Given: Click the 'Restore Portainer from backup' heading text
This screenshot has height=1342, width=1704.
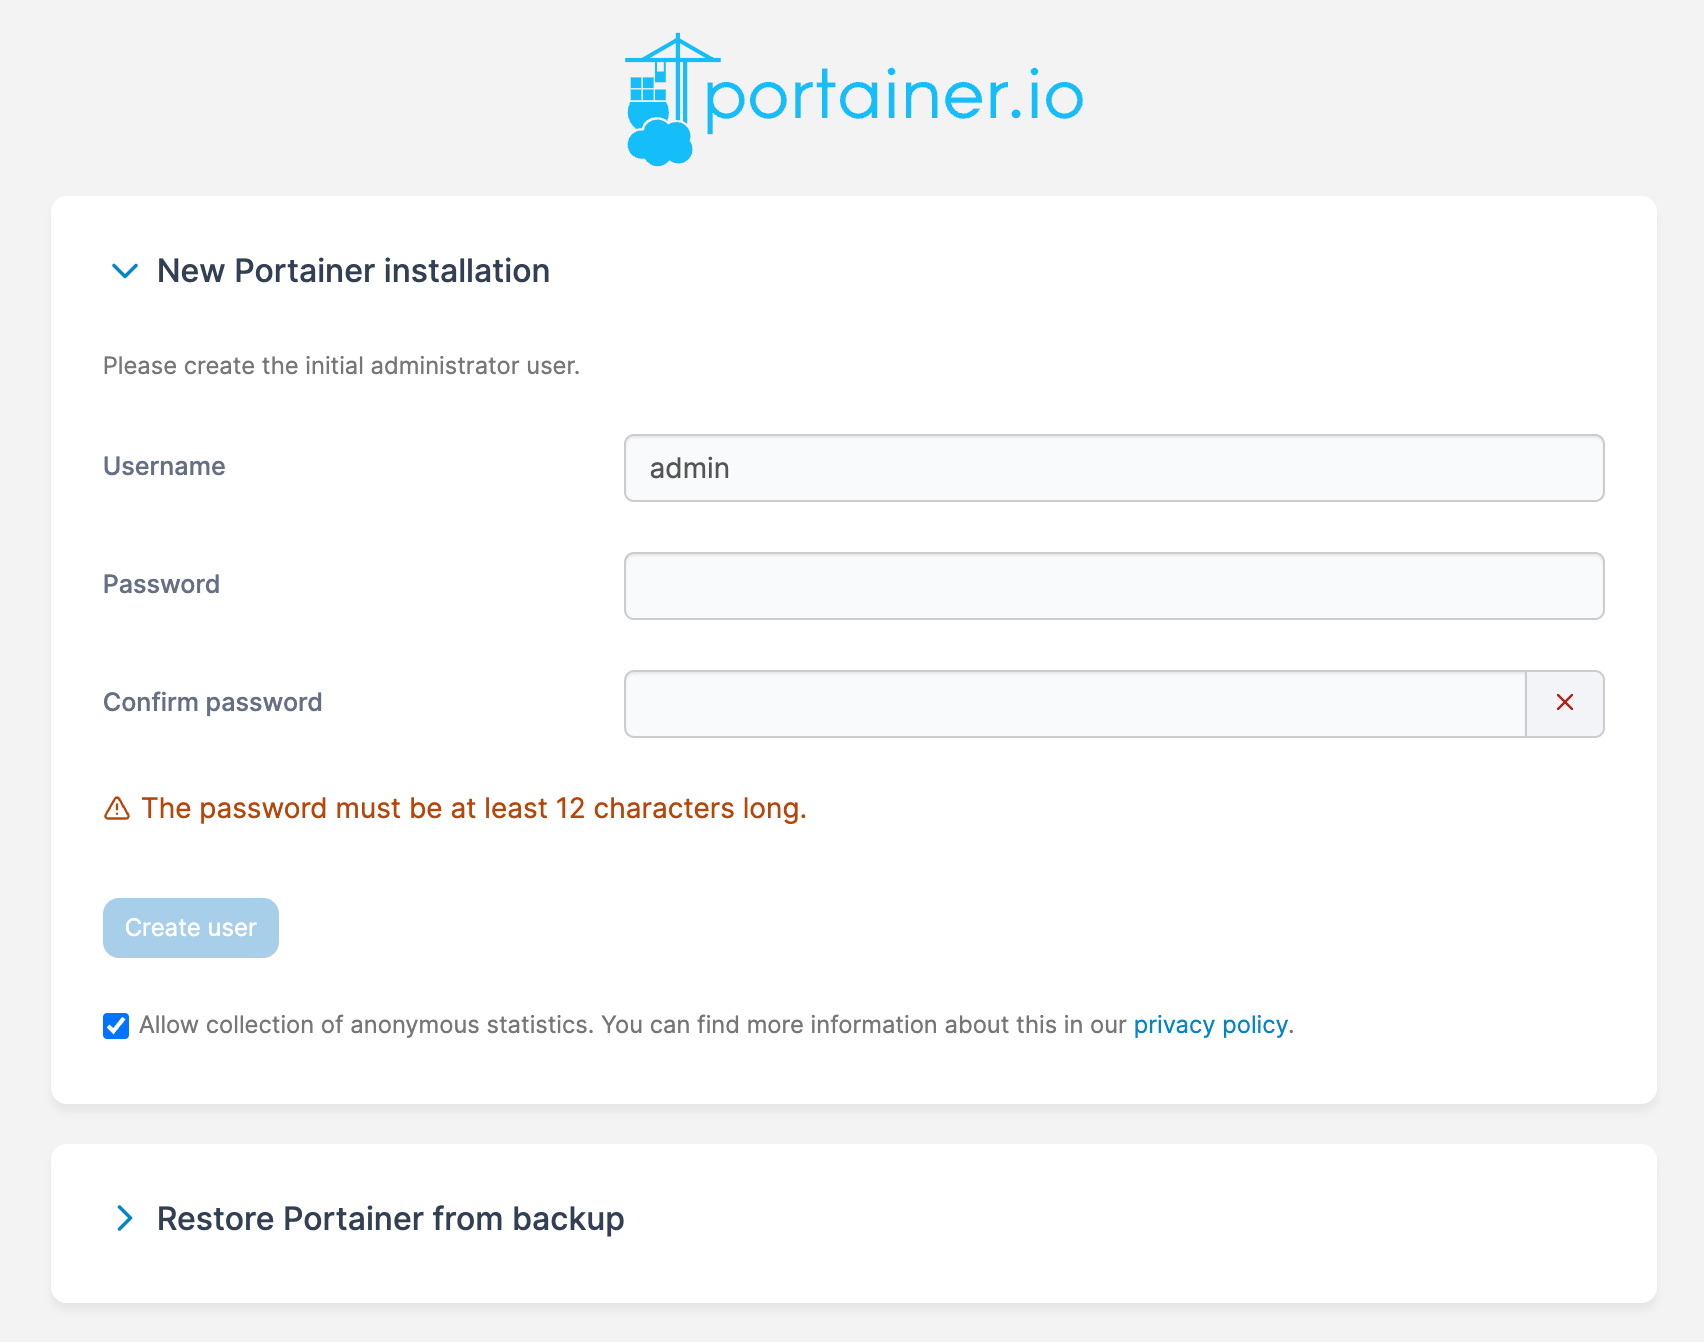Looking at the screenshot, I should click(x=390, y=1219).
